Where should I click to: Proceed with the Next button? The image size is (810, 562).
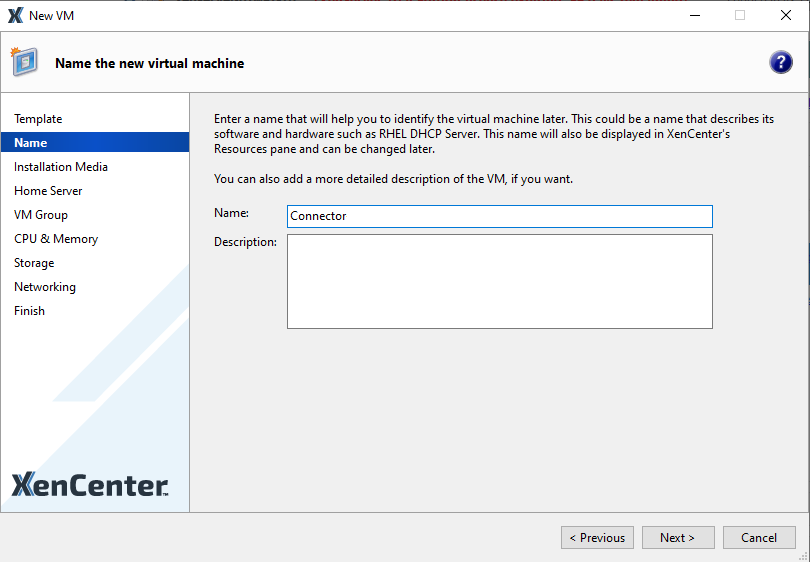pyautogui.click(x=678, y=538)
